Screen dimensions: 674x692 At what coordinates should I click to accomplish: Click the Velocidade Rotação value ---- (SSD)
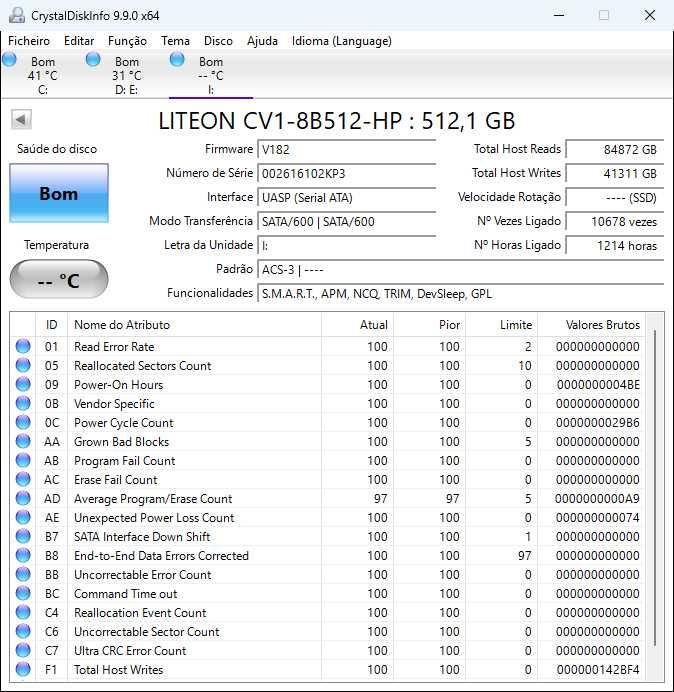click(614, 197)
